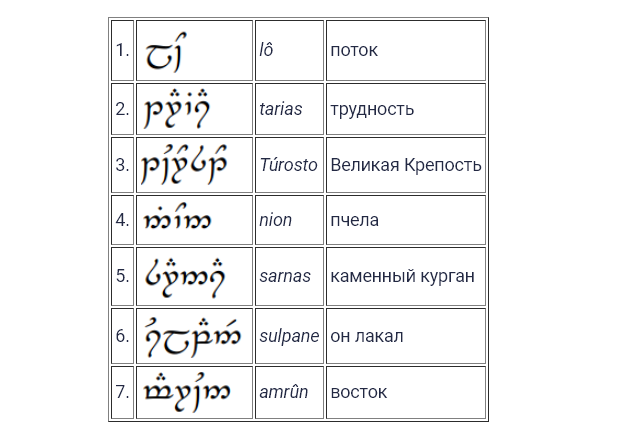Image resolution: width=641 pixels, height=440 pixels.
Task: Click the word sarnas
Action: tap(285, 276)
